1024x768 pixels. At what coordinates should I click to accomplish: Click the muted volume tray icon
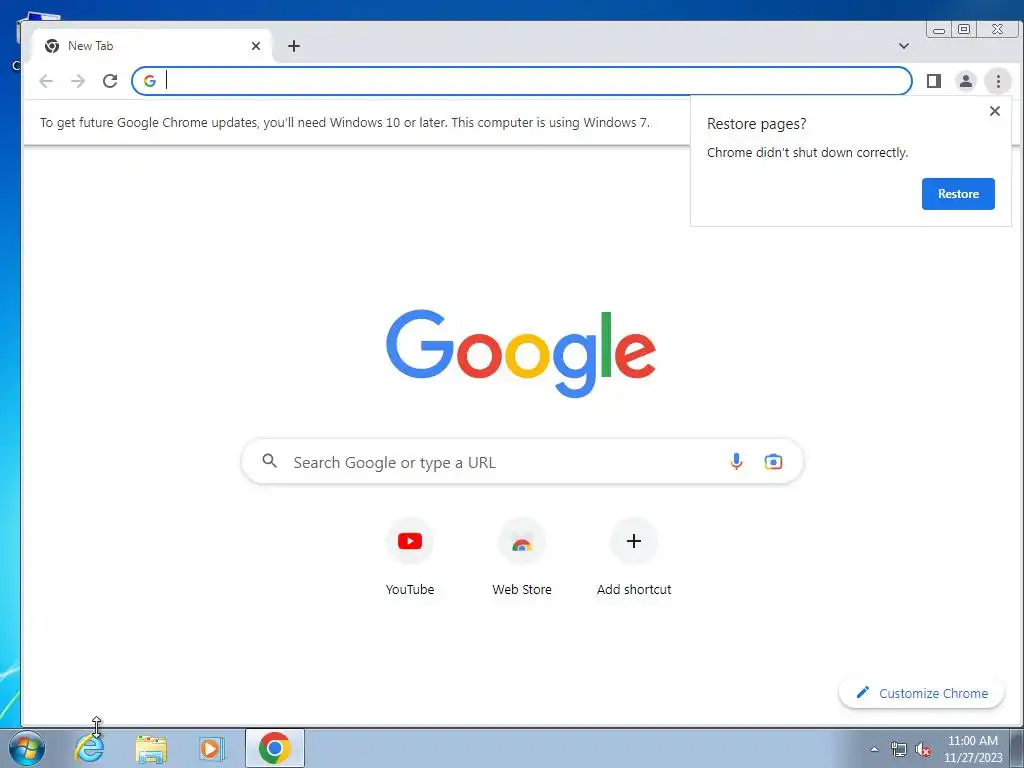tap(923, 749)
